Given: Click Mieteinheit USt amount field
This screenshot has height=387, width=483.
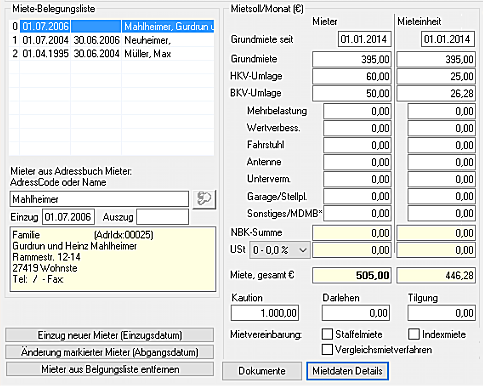Looking at the screenshot, I should (x=436, y=250).
